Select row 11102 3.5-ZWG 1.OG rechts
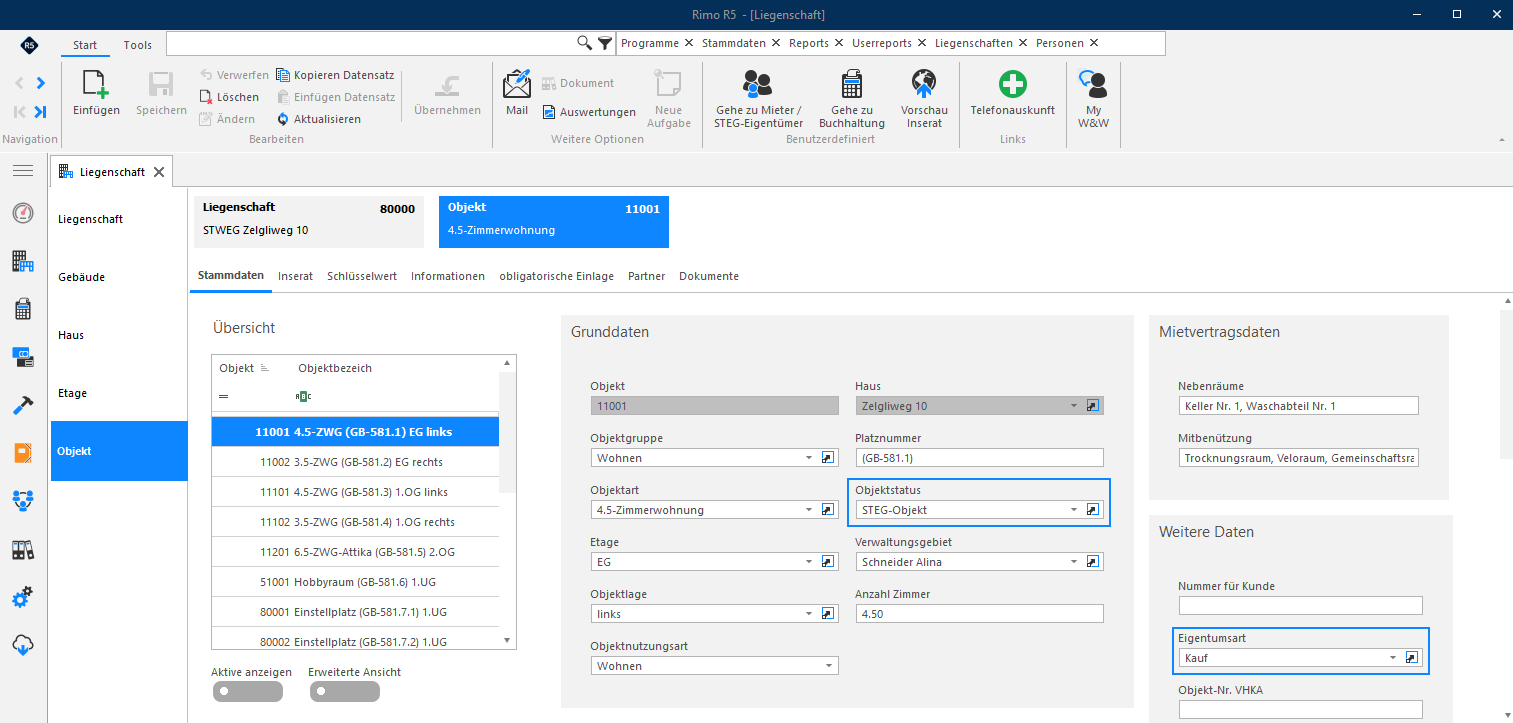 point(356,522)
